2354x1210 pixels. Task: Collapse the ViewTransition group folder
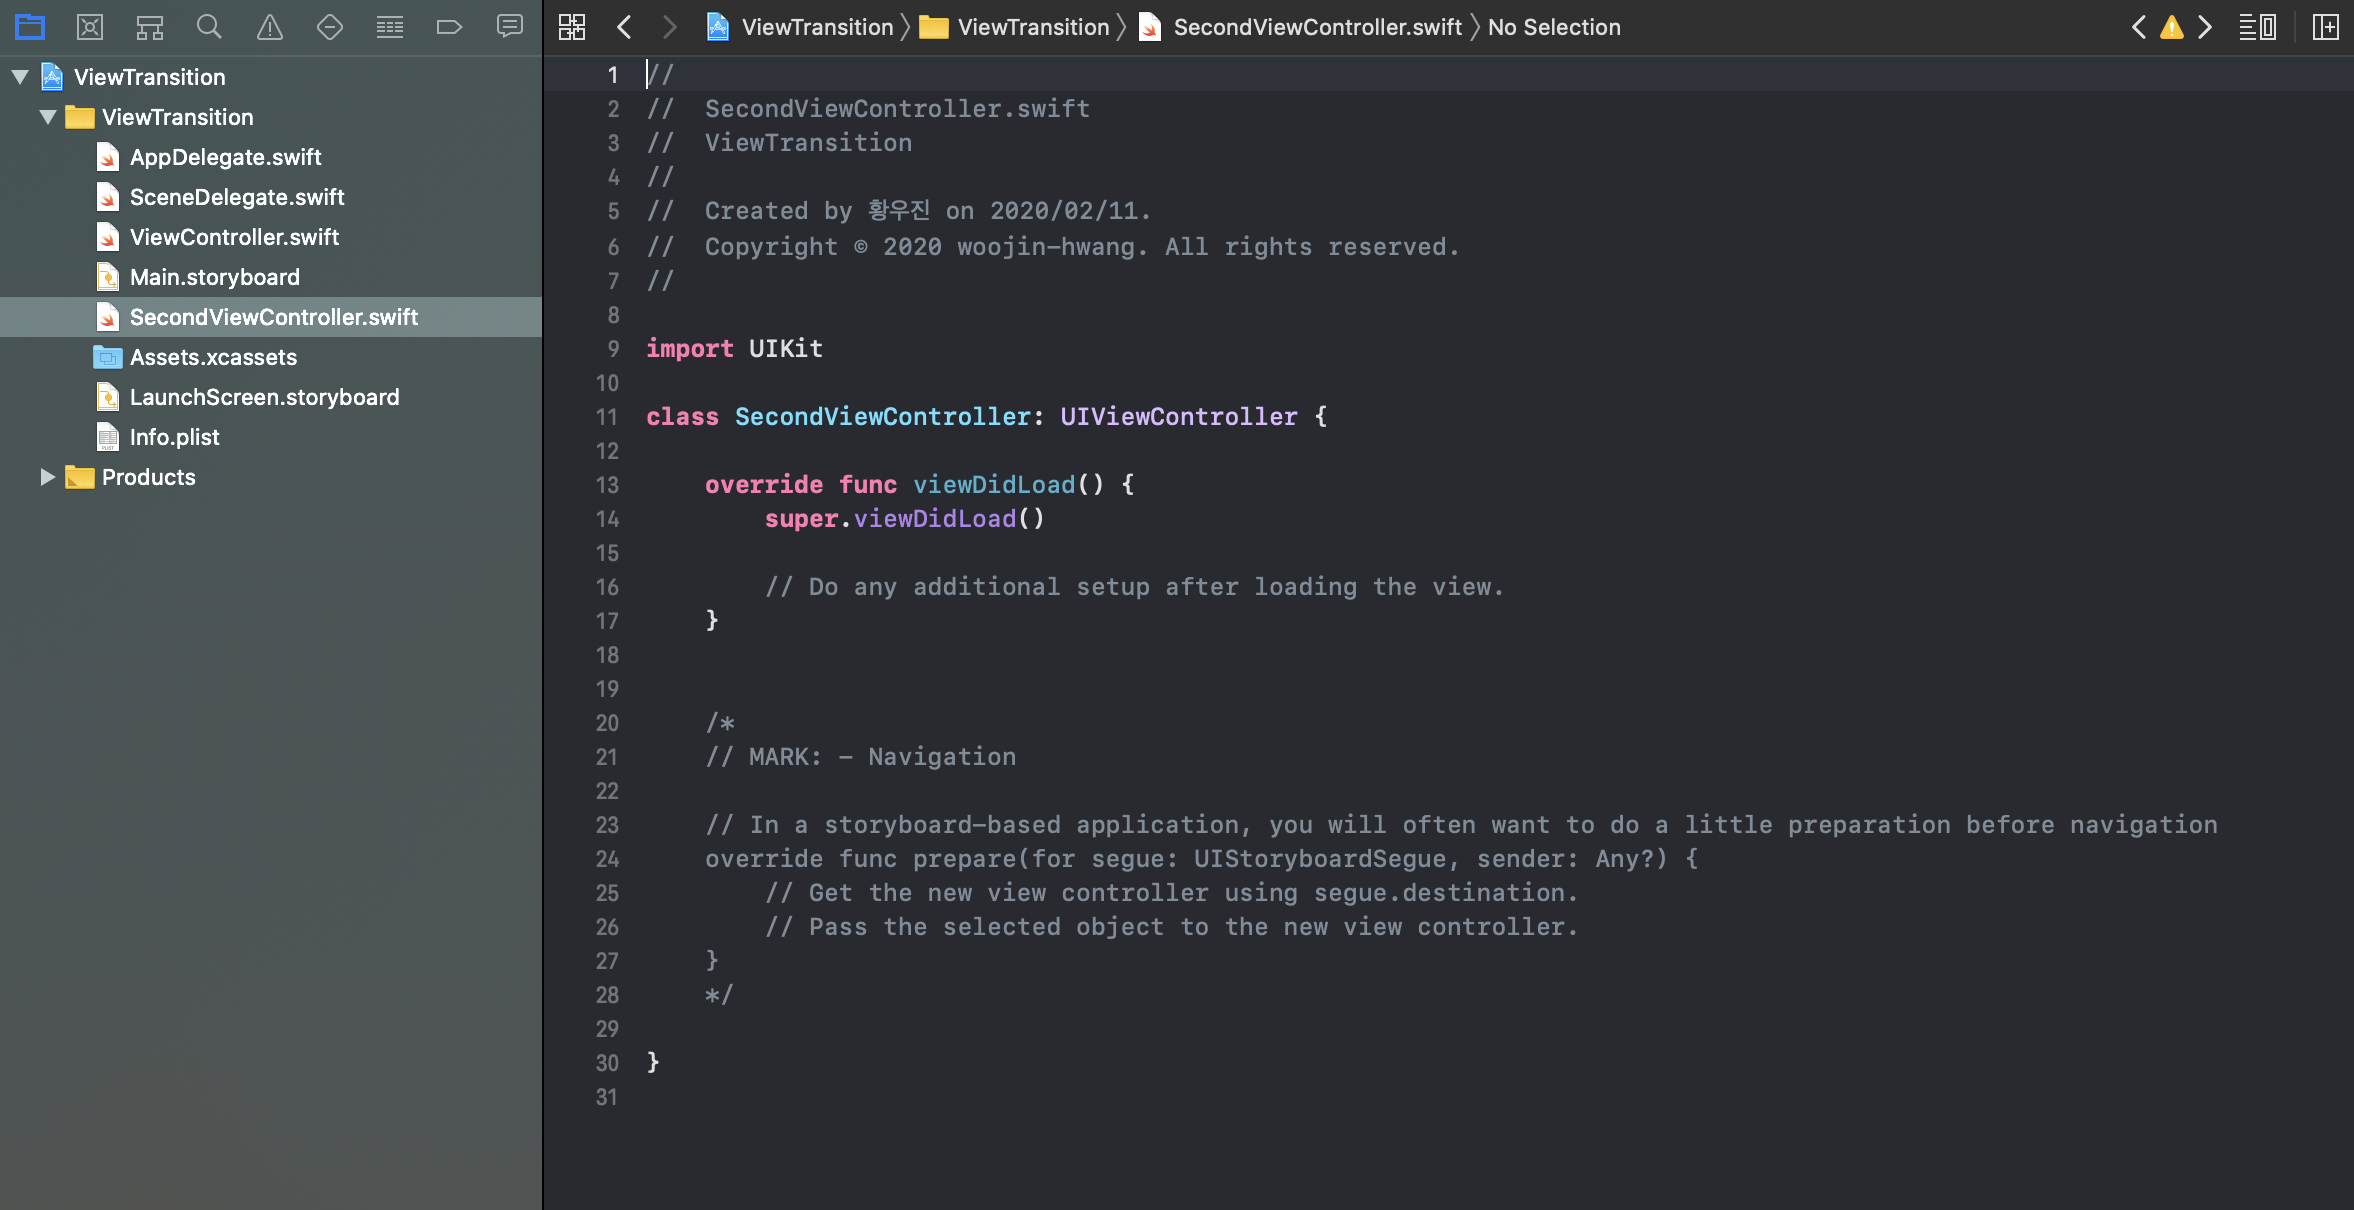coord(47,117)
